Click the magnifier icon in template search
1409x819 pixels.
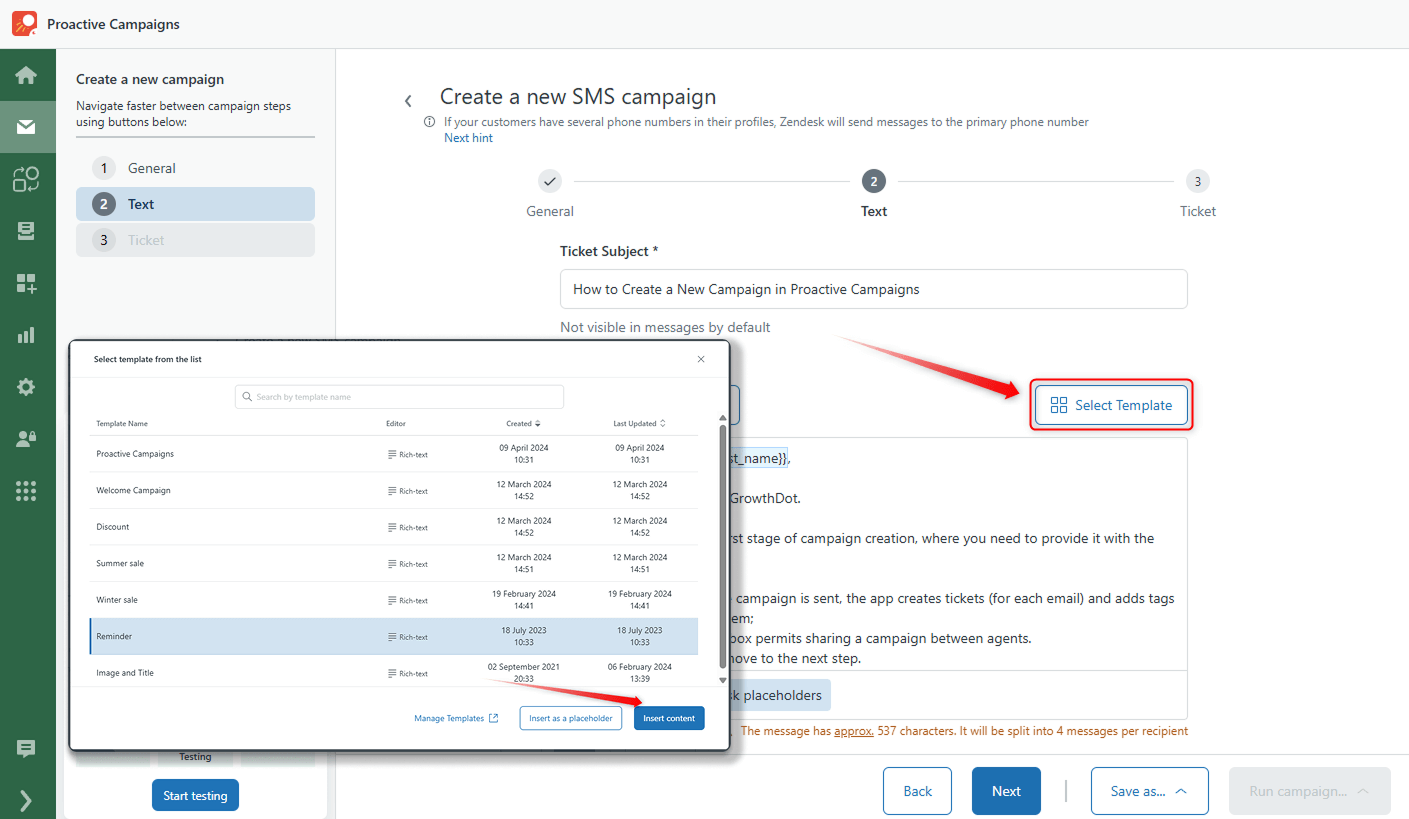pyautogui.click(x=246, y=397)
